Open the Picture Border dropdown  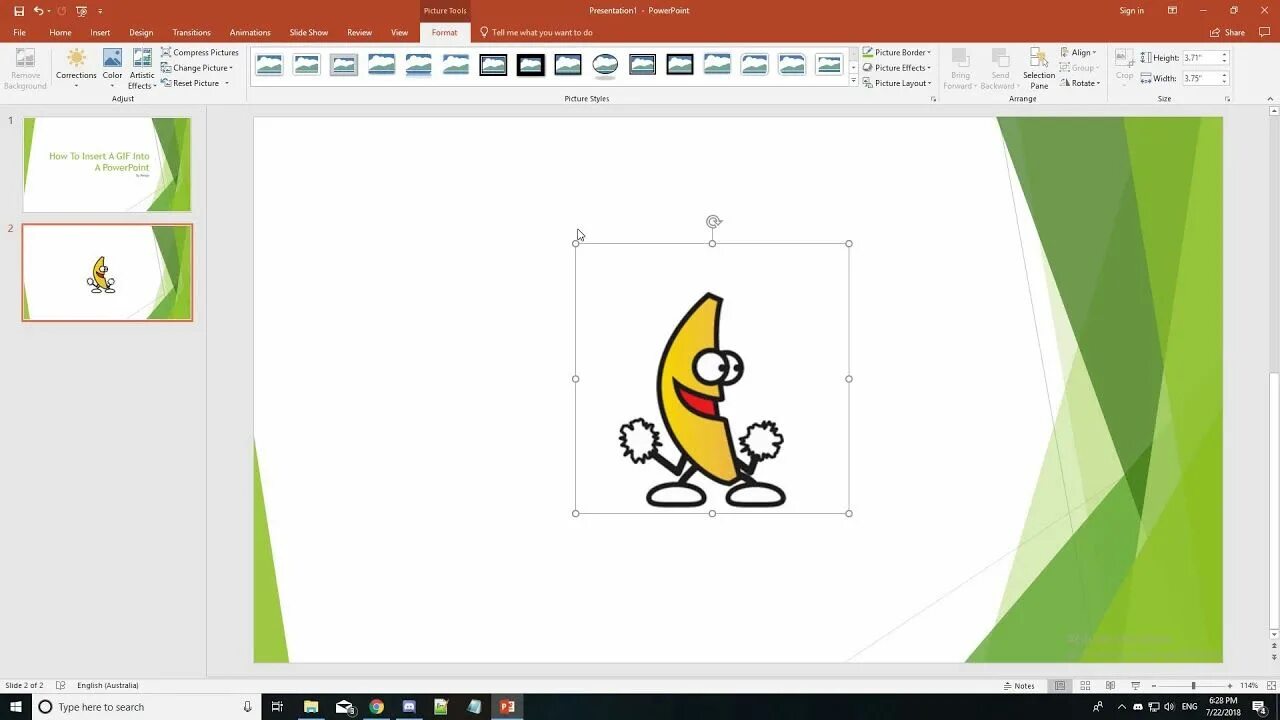coord(897,52)
